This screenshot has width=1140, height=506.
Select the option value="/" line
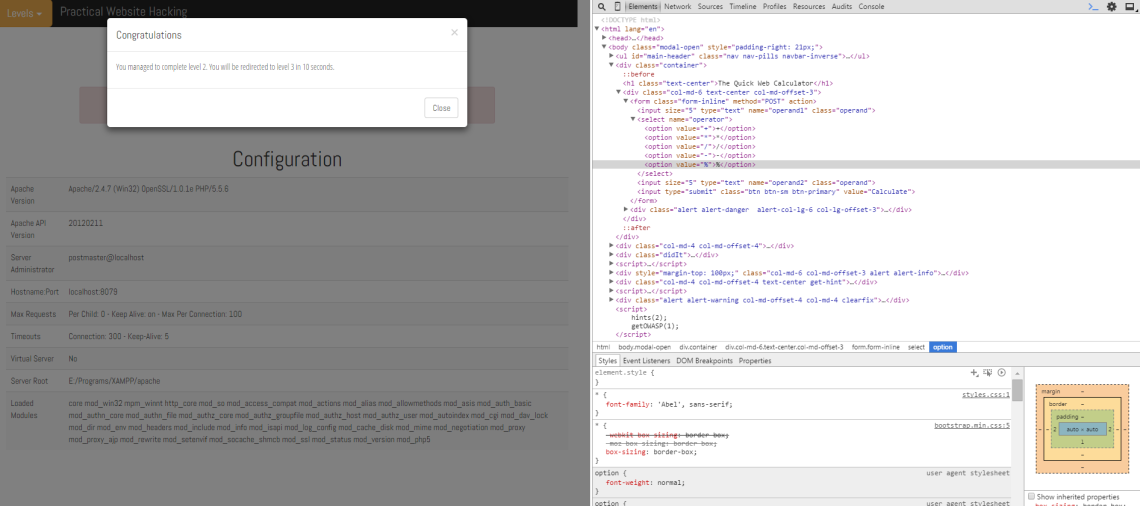pyautogui.click(x=700, y=146)
